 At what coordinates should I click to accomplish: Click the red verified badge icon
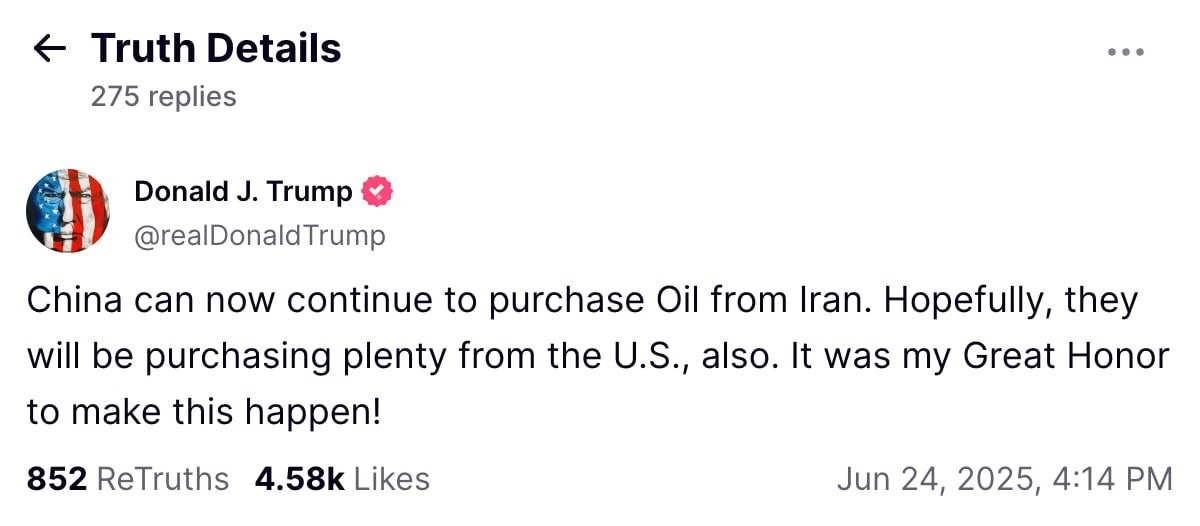pos(377,191)
